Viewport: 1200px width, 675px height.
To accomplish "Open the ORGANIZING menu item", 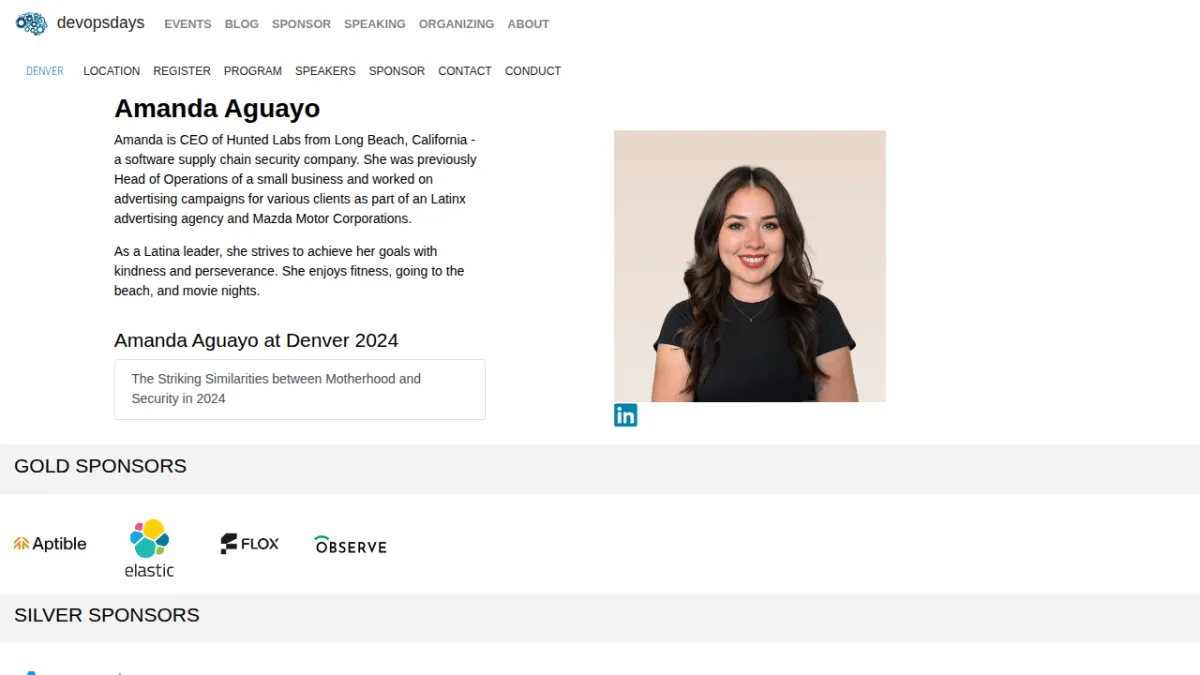I will pos(456,24).
